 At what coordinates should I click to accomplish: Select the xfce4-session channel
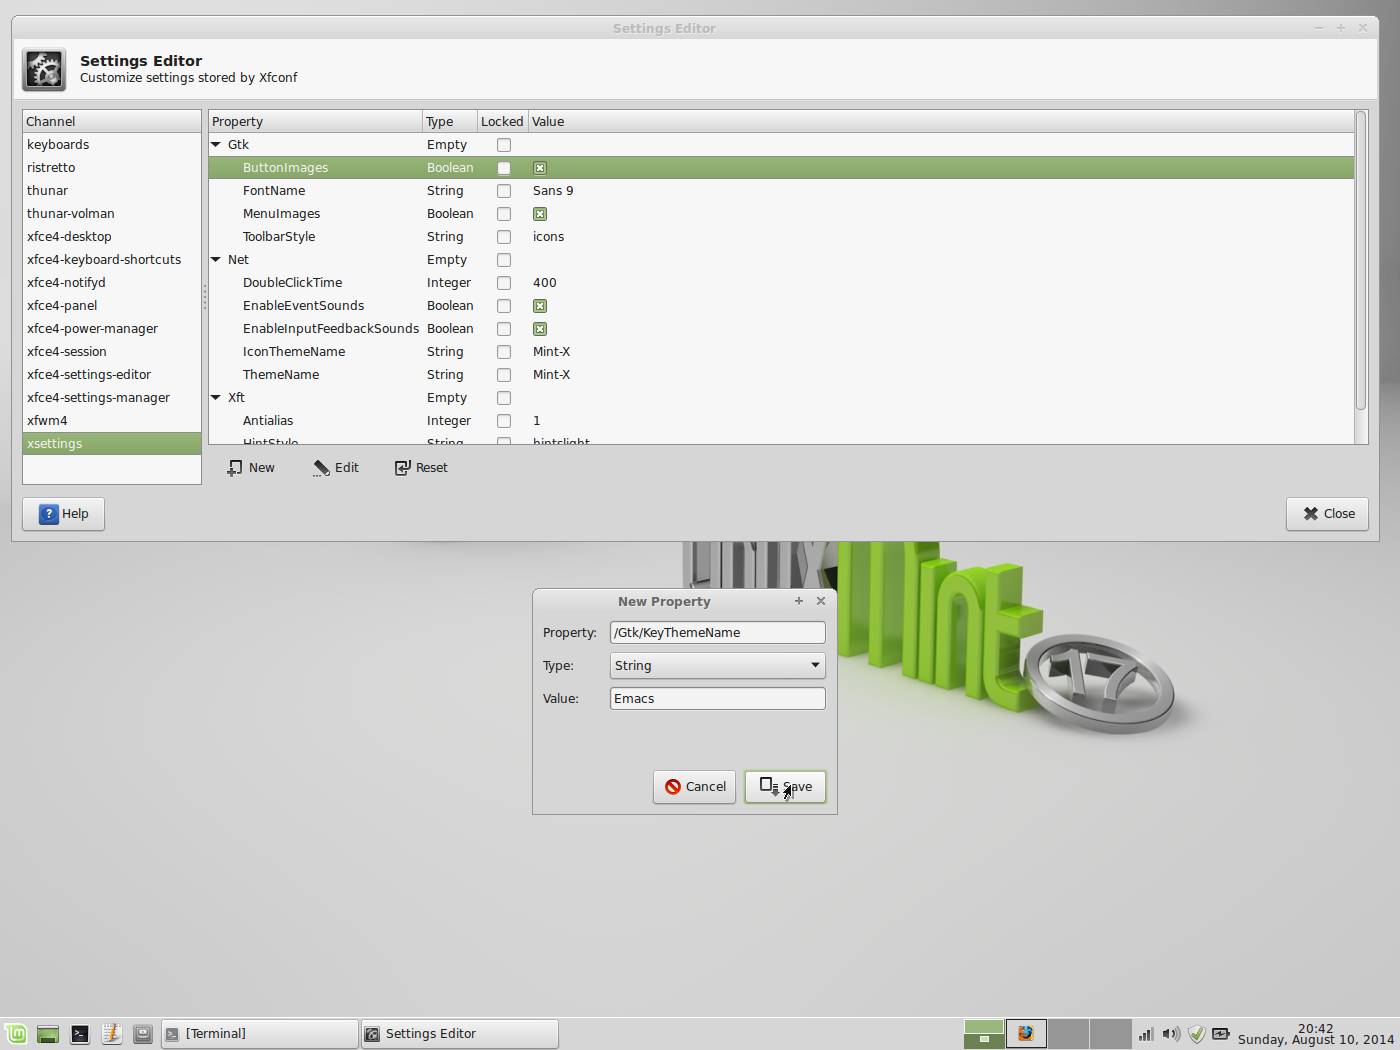(112, 352)
